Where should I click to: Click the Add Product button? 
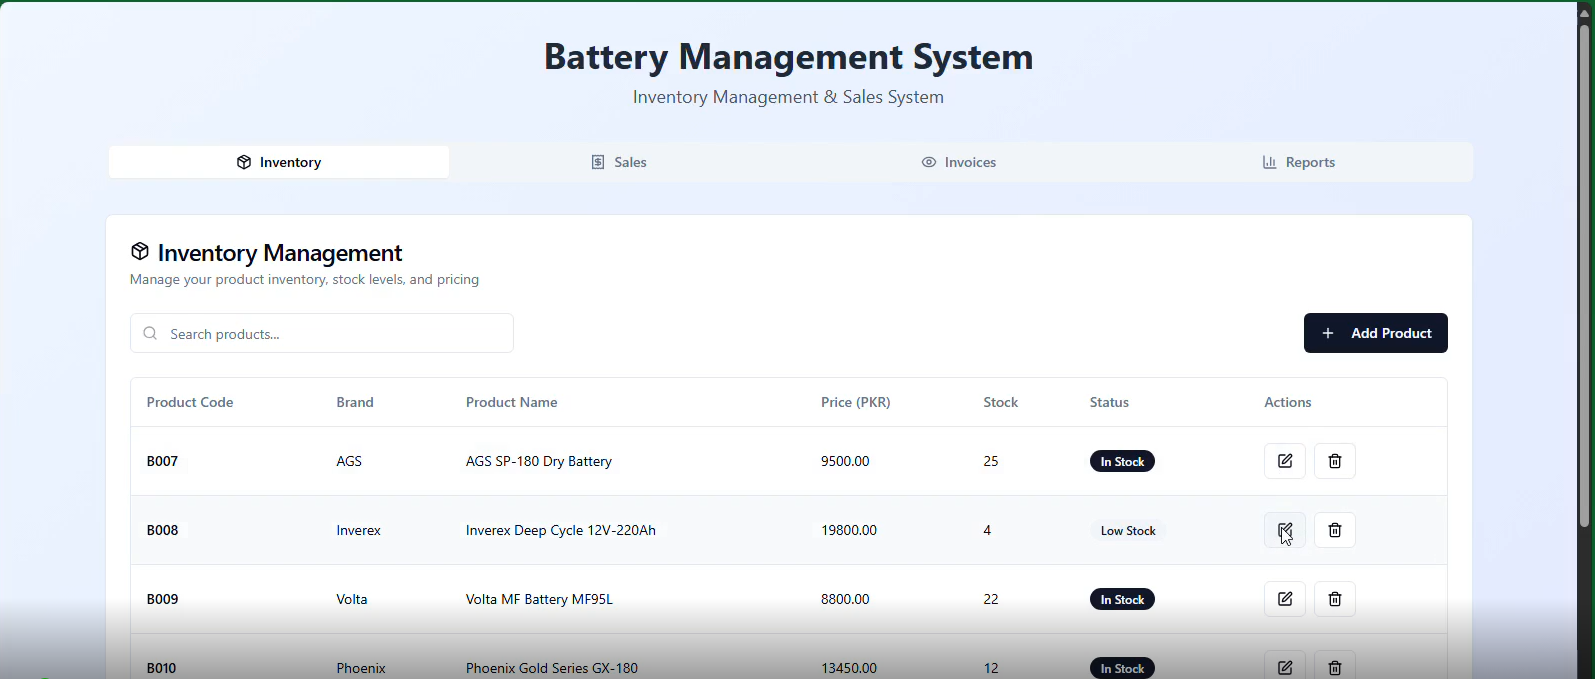coord(1376,333)
